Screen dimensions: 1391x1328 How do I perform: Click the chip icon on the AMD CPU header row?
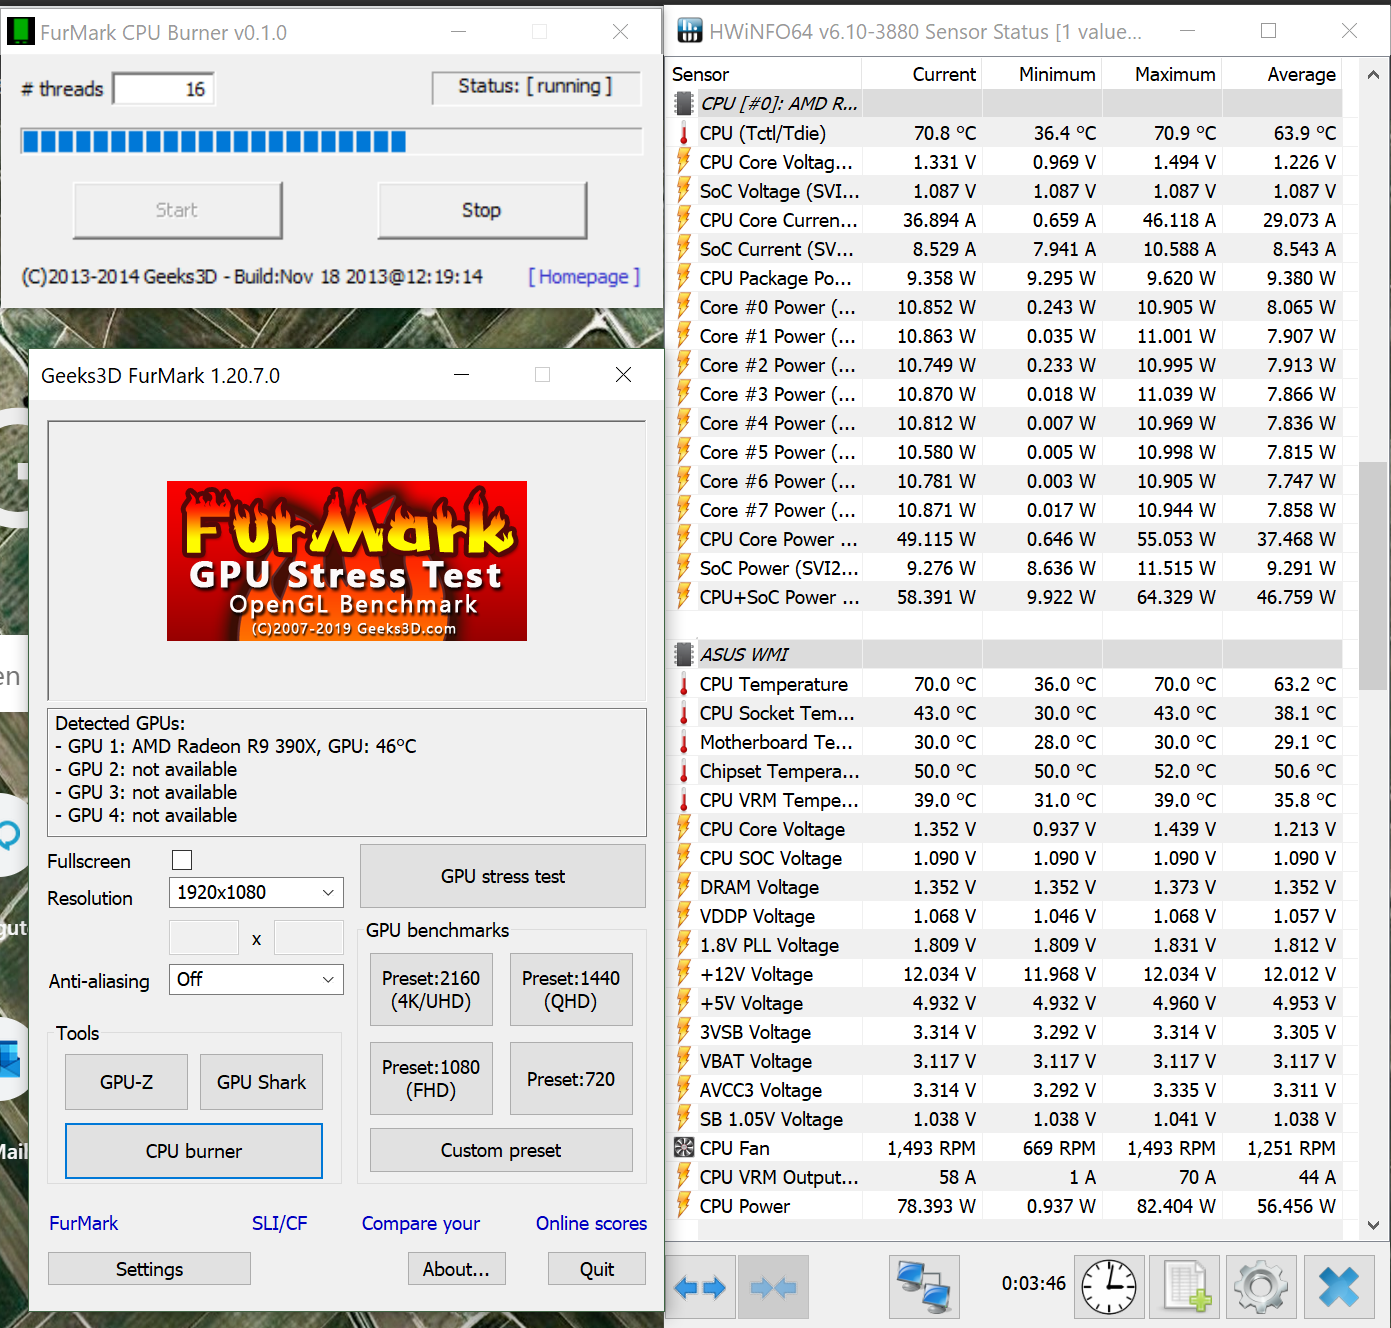[x=683, y=102]
